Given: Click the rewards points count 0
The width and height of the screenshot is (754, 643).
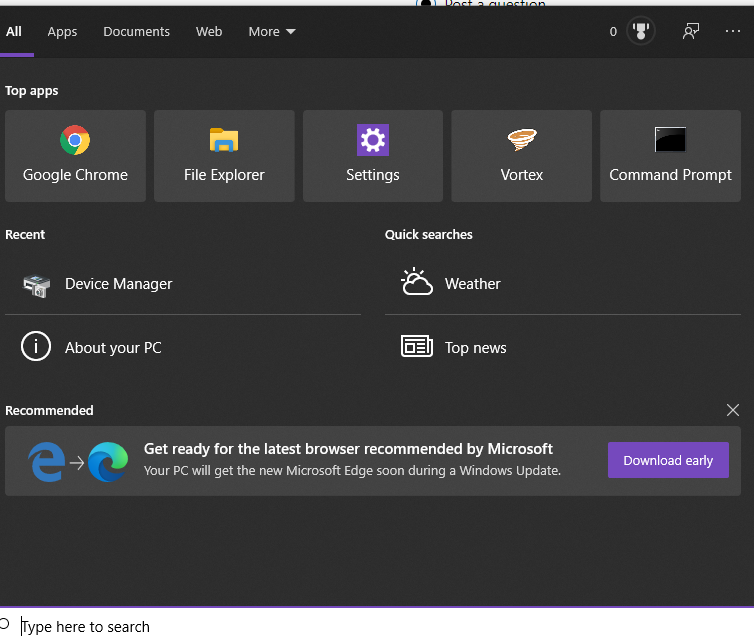Looking at the screenshot, I should click(613, 32).
